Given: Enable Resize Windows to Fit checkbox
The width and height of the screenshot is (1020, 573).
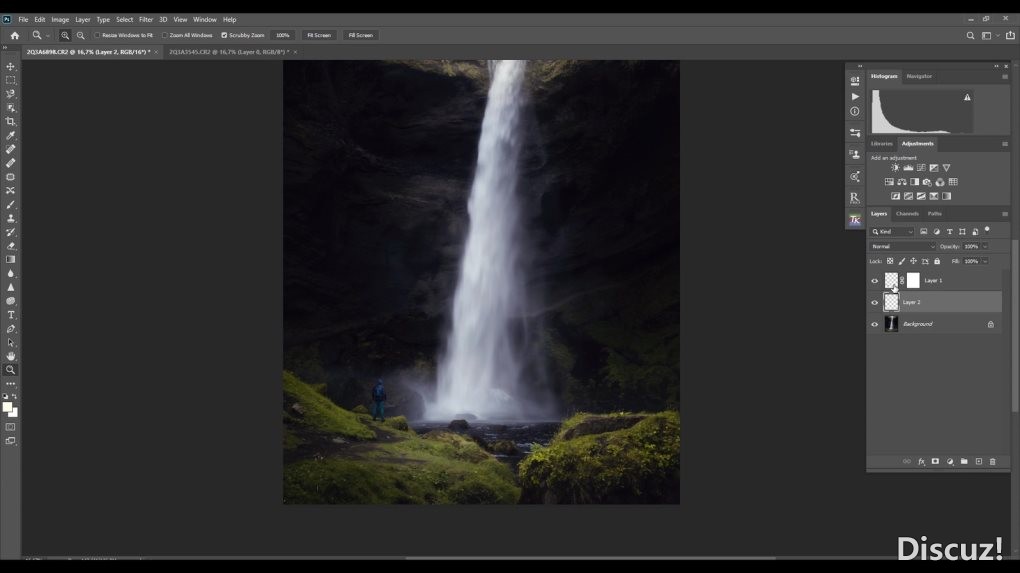Looking at the screenshot, I should [x=98, y=35].
